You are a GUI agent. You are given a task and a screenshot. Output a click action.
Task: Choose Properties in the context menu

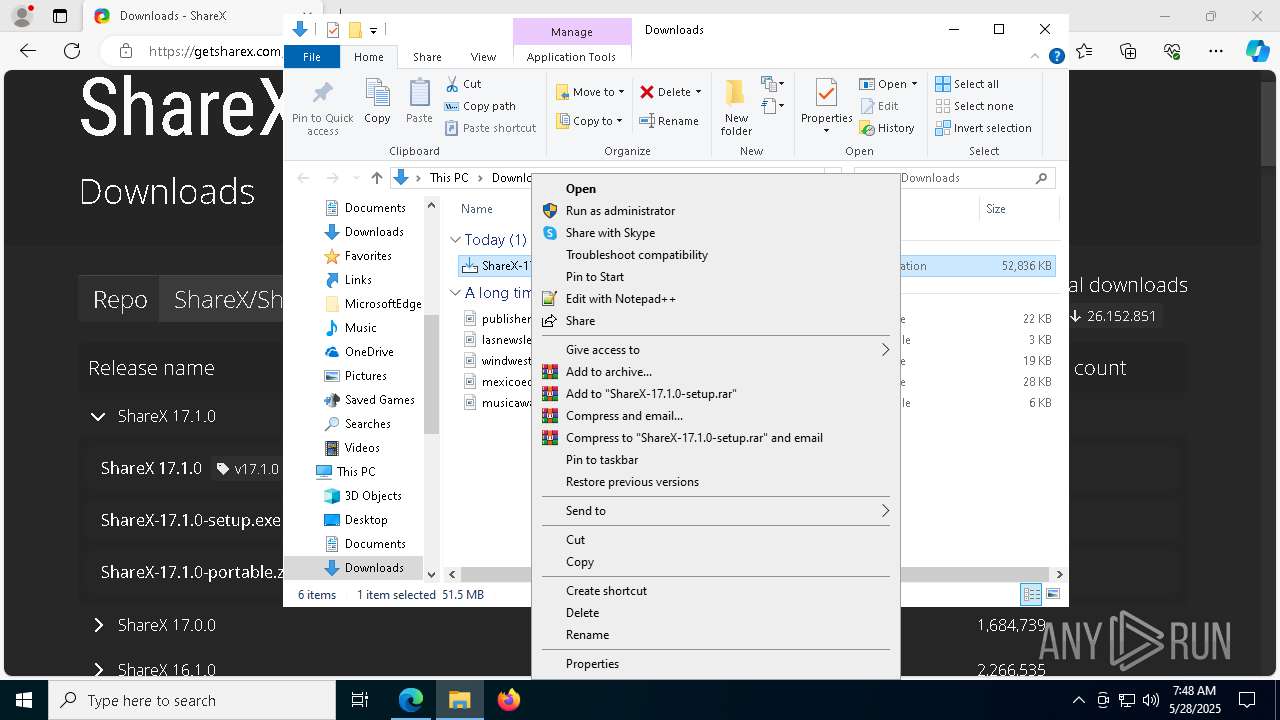click(x=592, y=664)
